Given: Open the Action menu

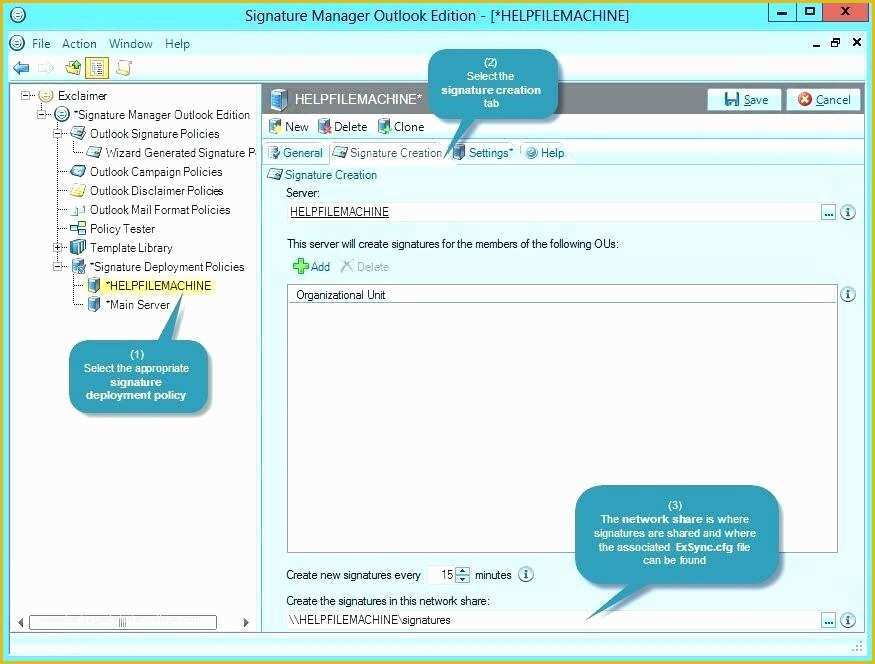Looking at the screenshot, I should coord(79,44).
